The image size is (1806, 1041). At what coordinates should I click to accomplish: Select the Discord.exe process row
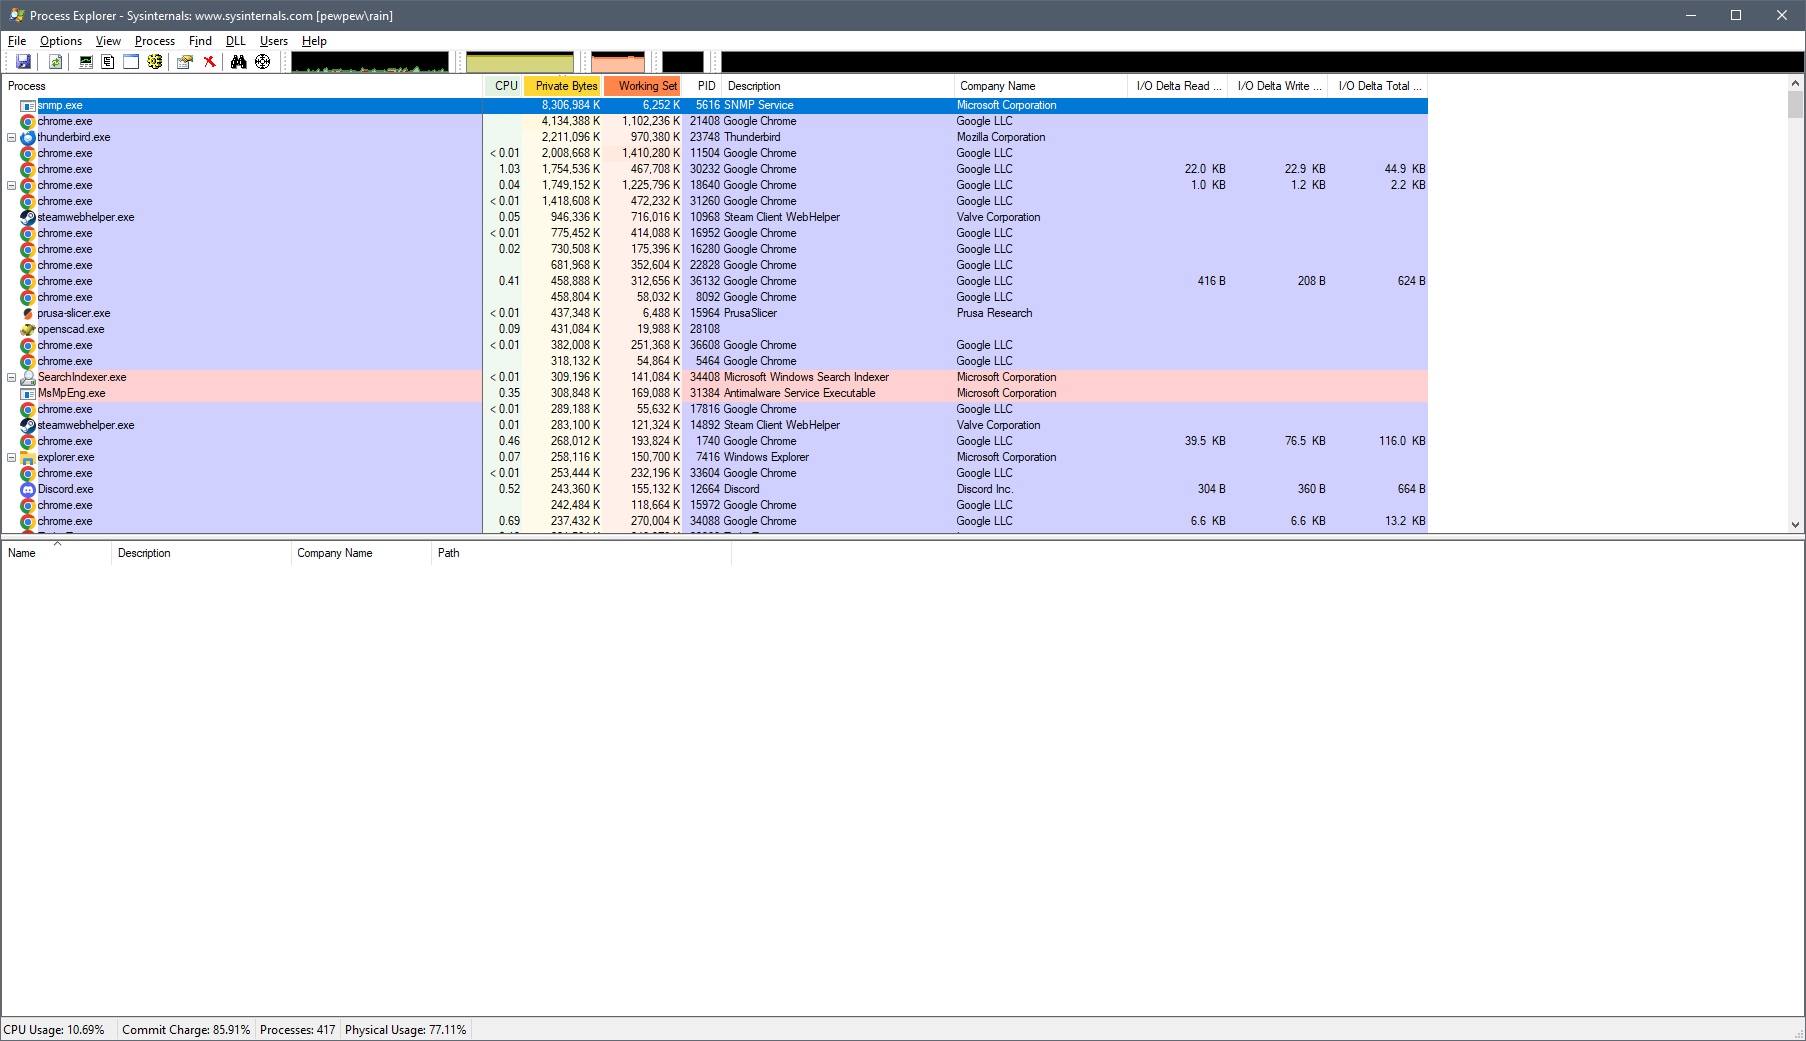tap(715, 489)
